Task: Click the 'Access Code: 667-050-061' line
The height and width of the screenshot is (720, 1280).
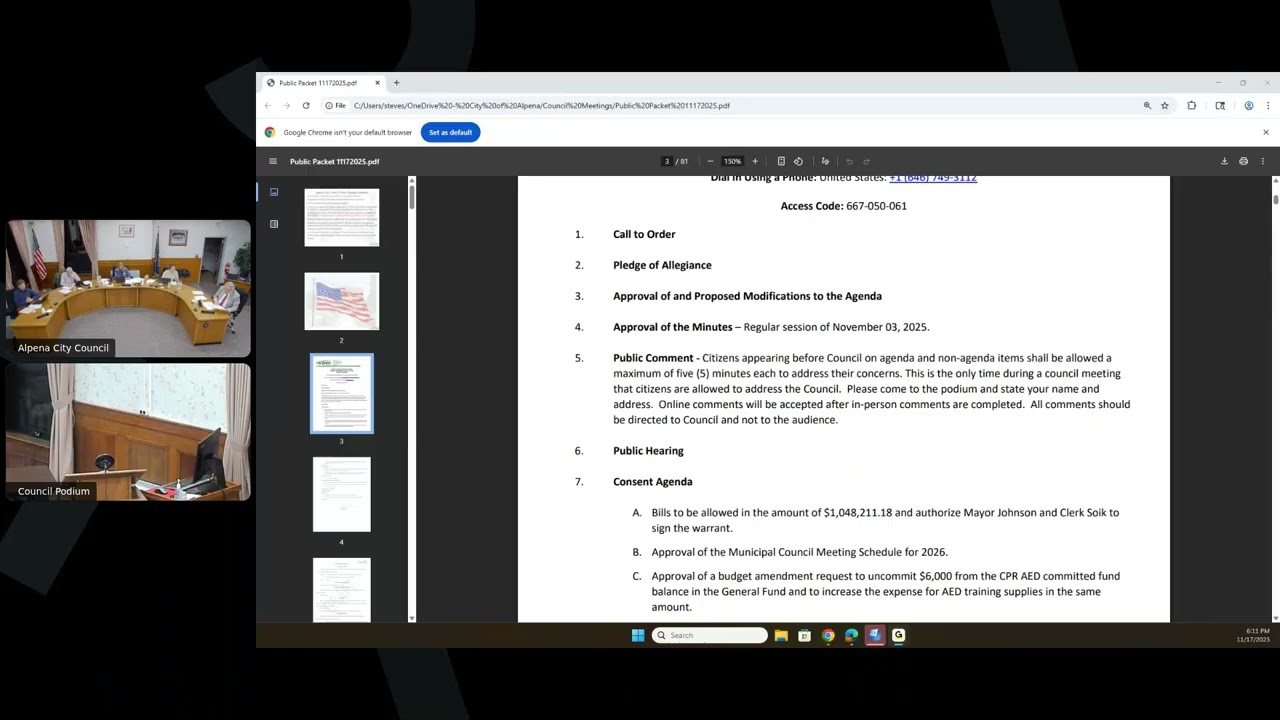Action: [x=843, y=206]
